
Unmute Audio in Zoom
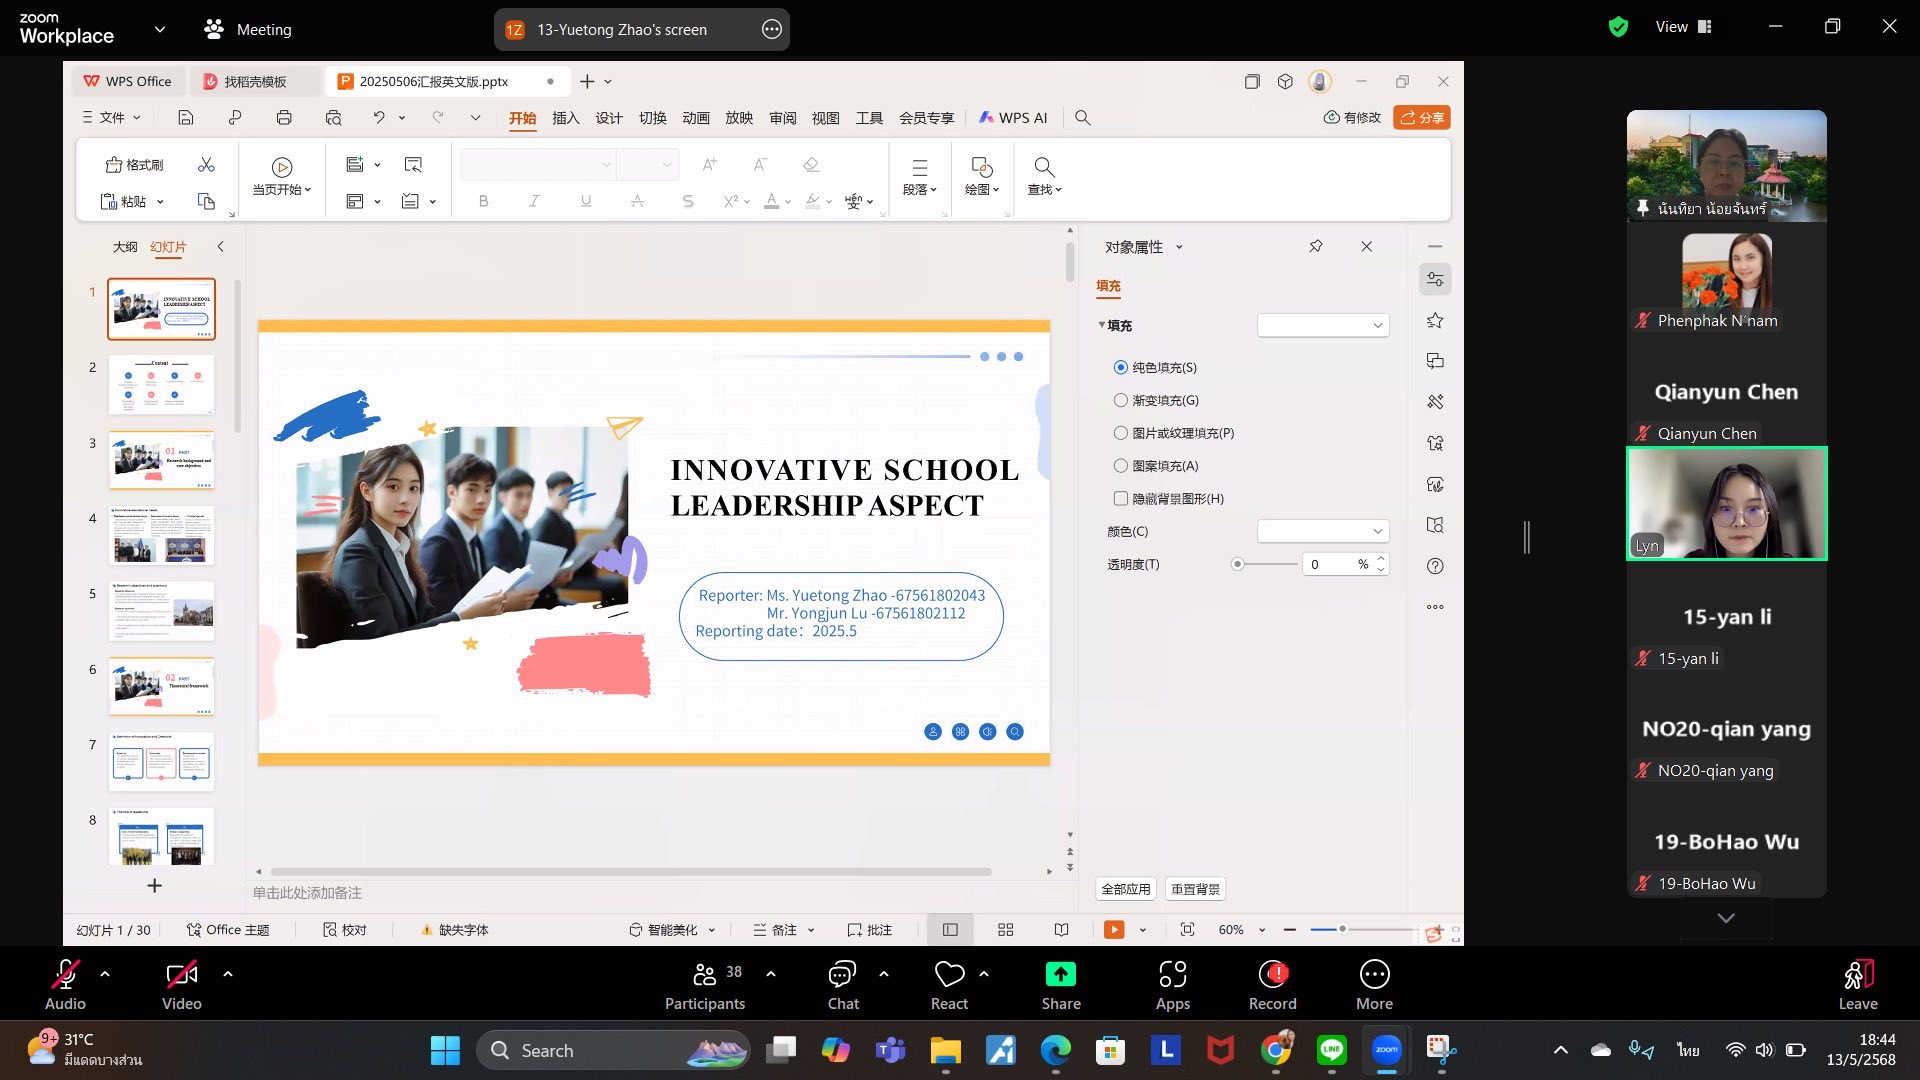tap(66, 985)
